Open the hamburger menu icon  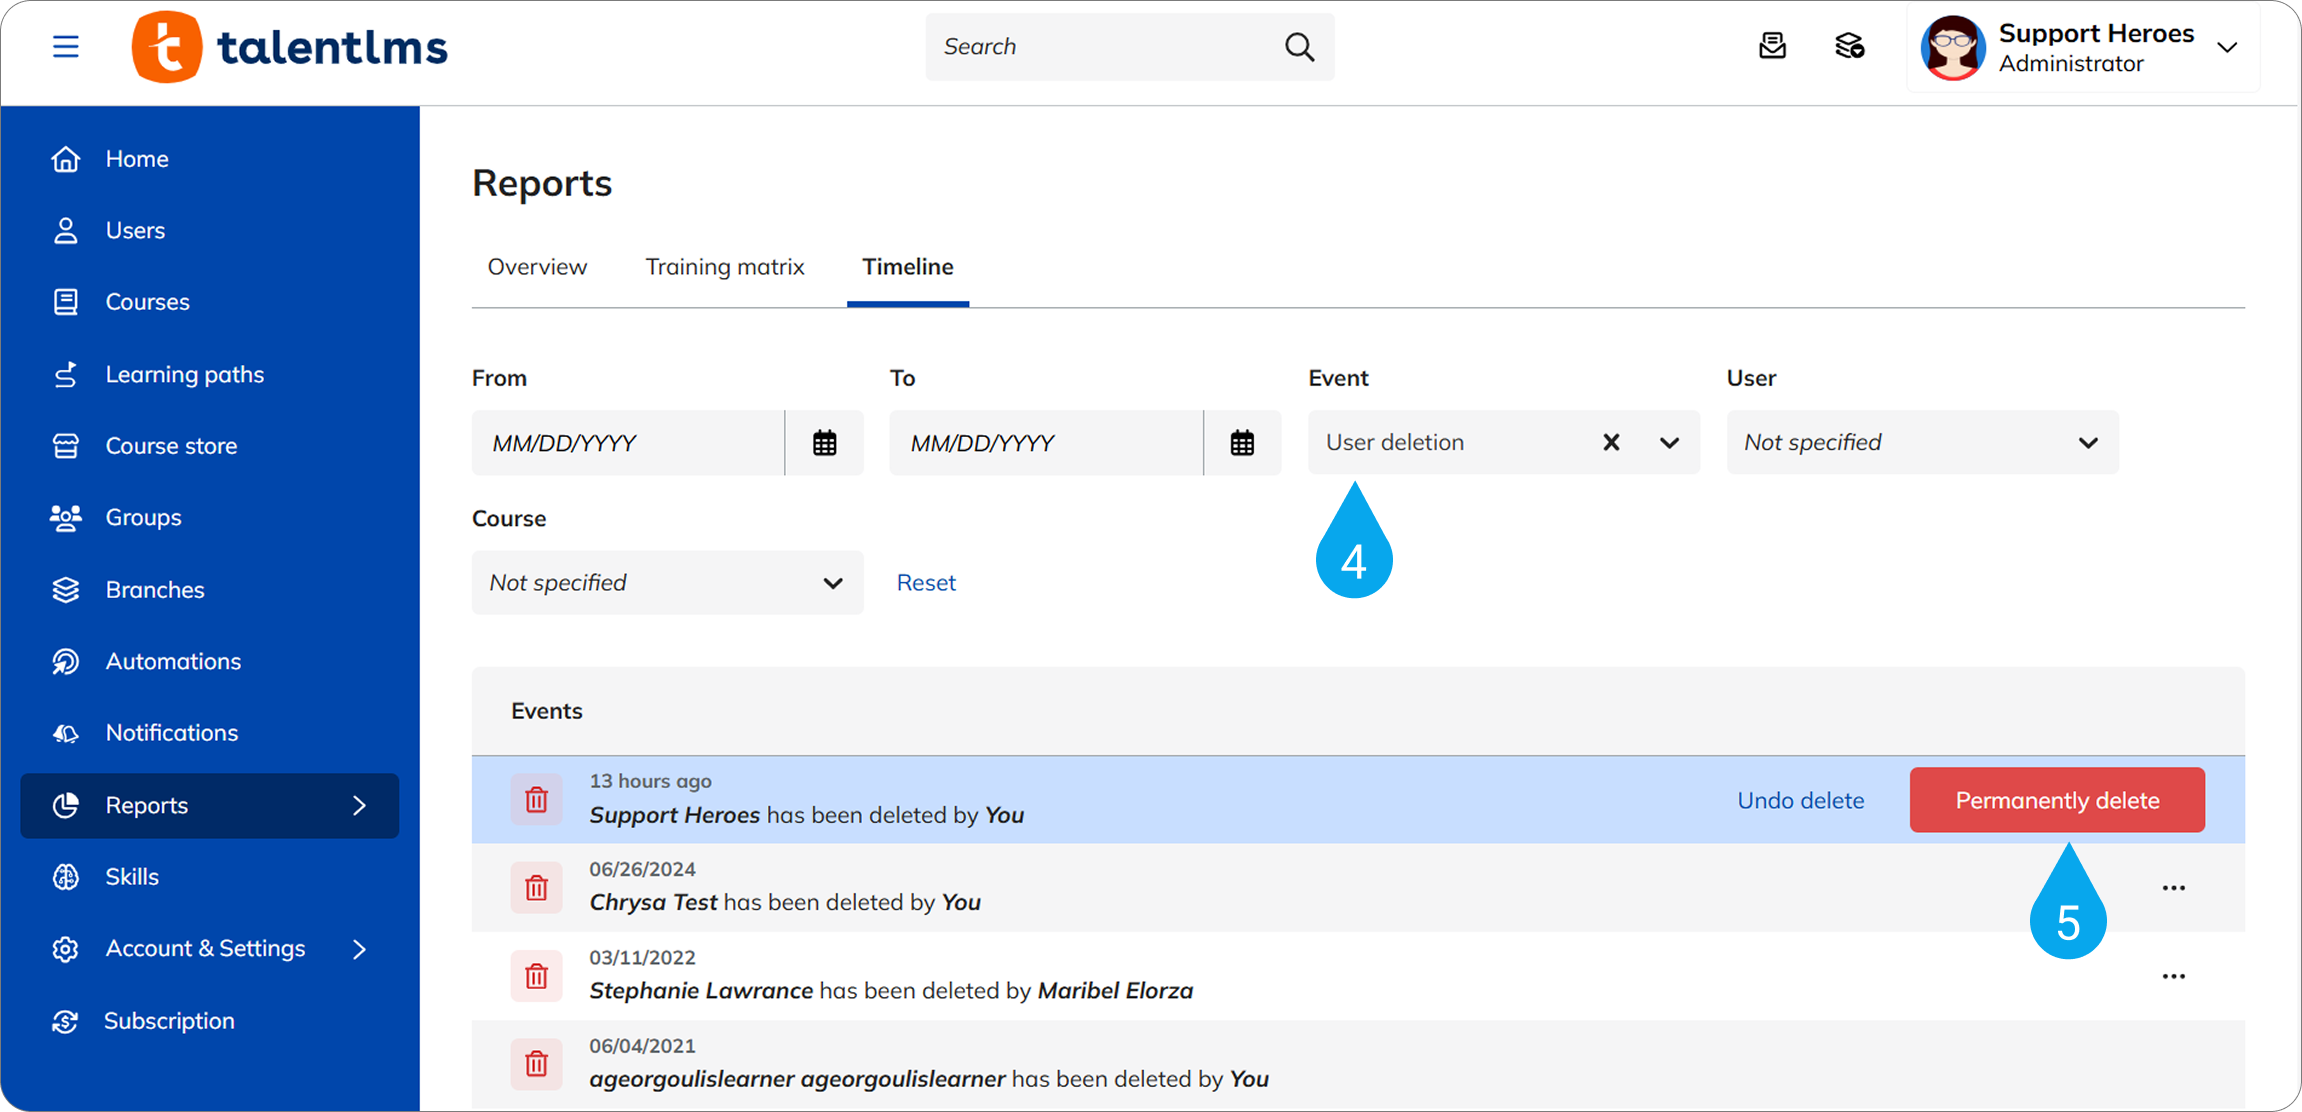[66, 47]
